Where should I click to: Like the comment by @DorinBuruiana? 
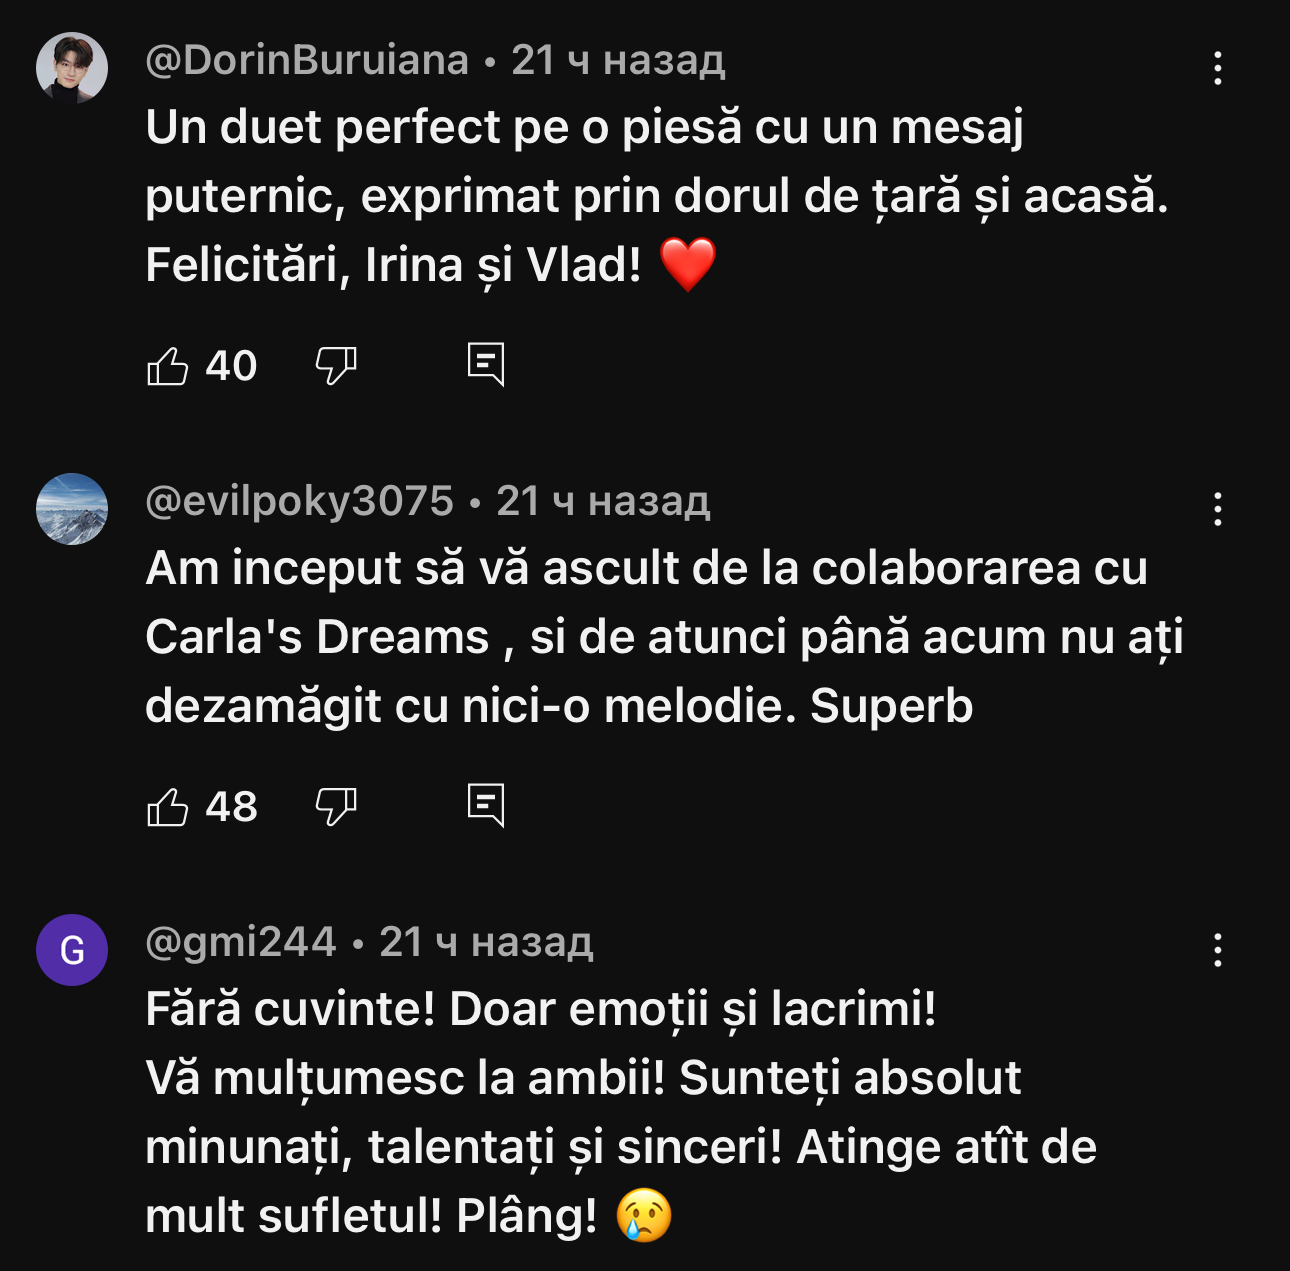pyautogui.click(x=168, y=366)
